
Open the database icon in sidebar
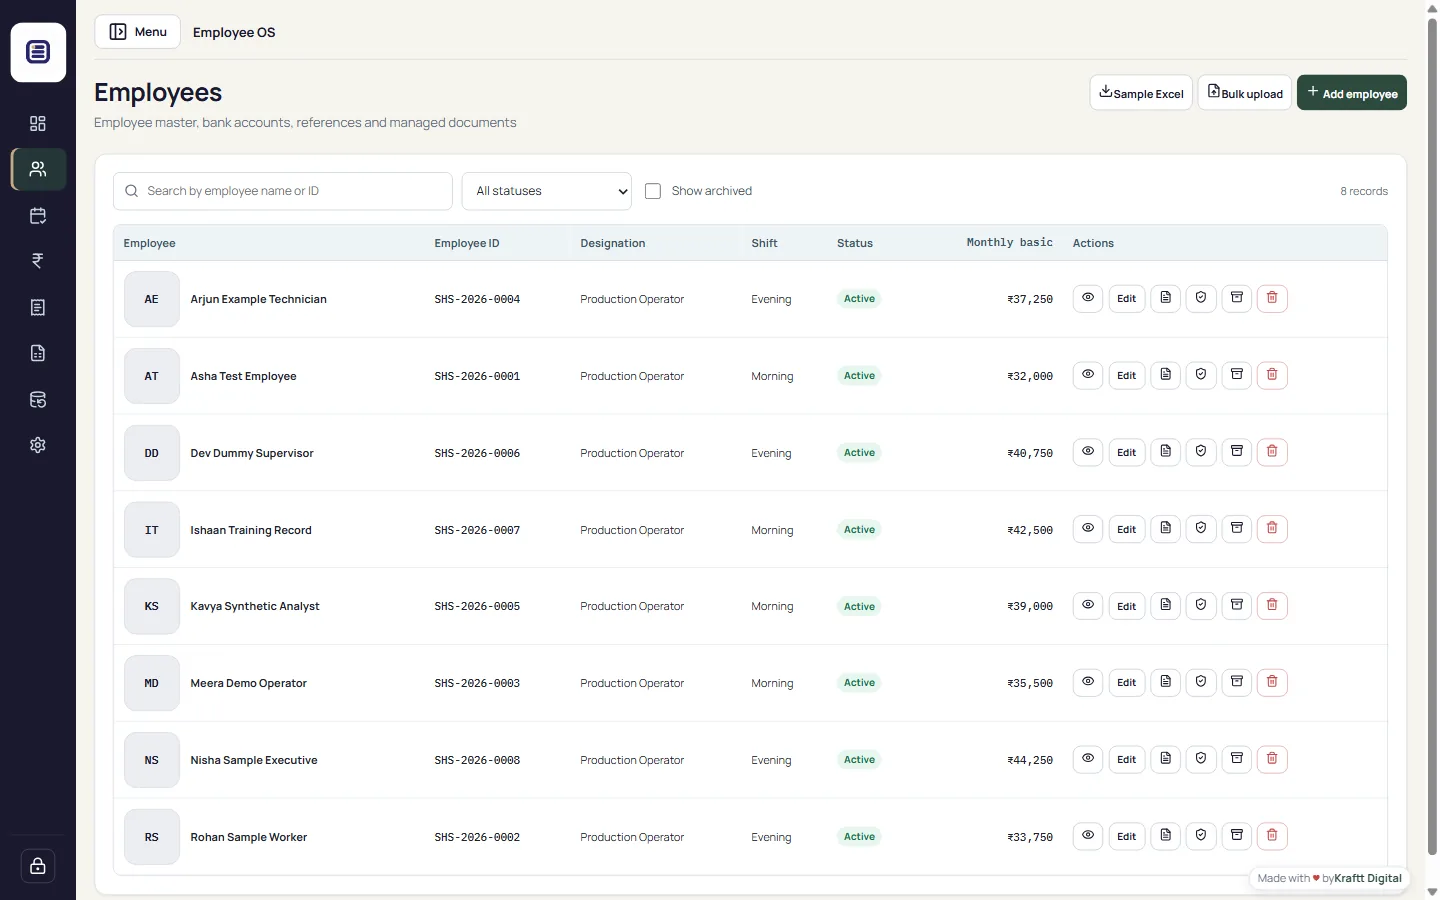pos(38,399)
